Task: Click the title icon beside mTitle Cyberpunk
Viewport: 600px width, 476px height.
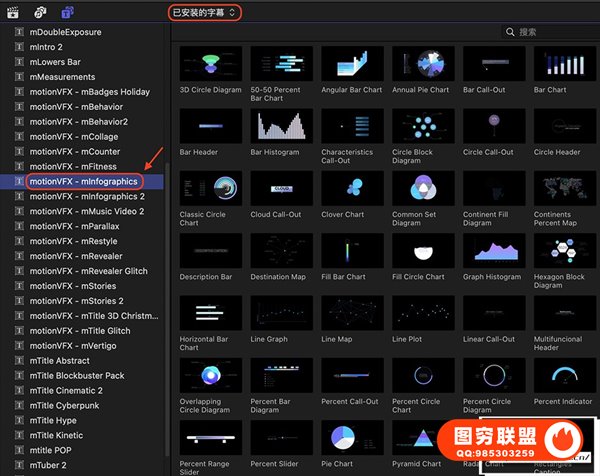Action: coord(19,405)
